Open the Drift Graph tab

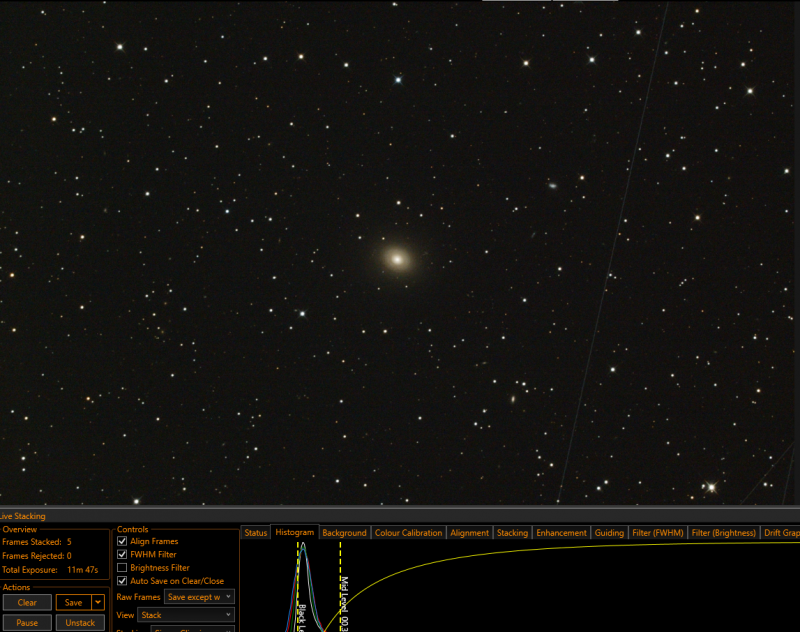781,533
